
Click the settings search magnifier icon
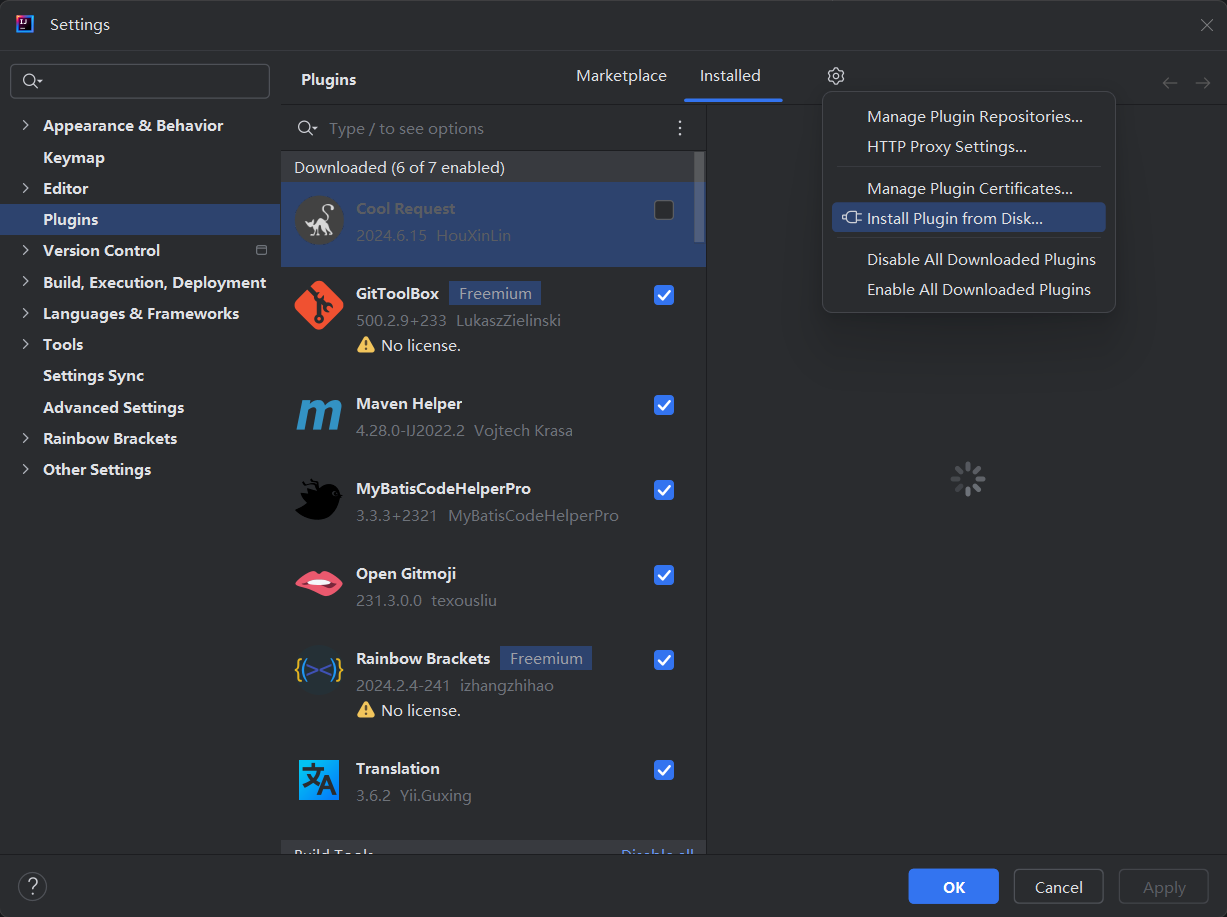[32, 81]
